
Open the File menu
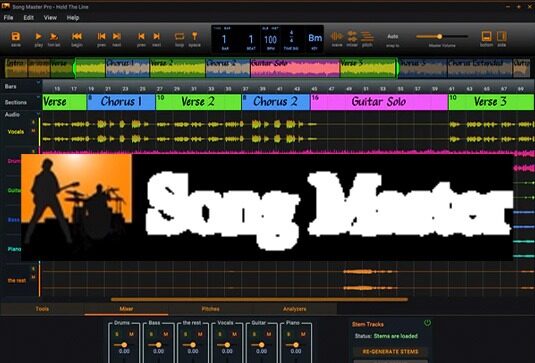point(8,18)
